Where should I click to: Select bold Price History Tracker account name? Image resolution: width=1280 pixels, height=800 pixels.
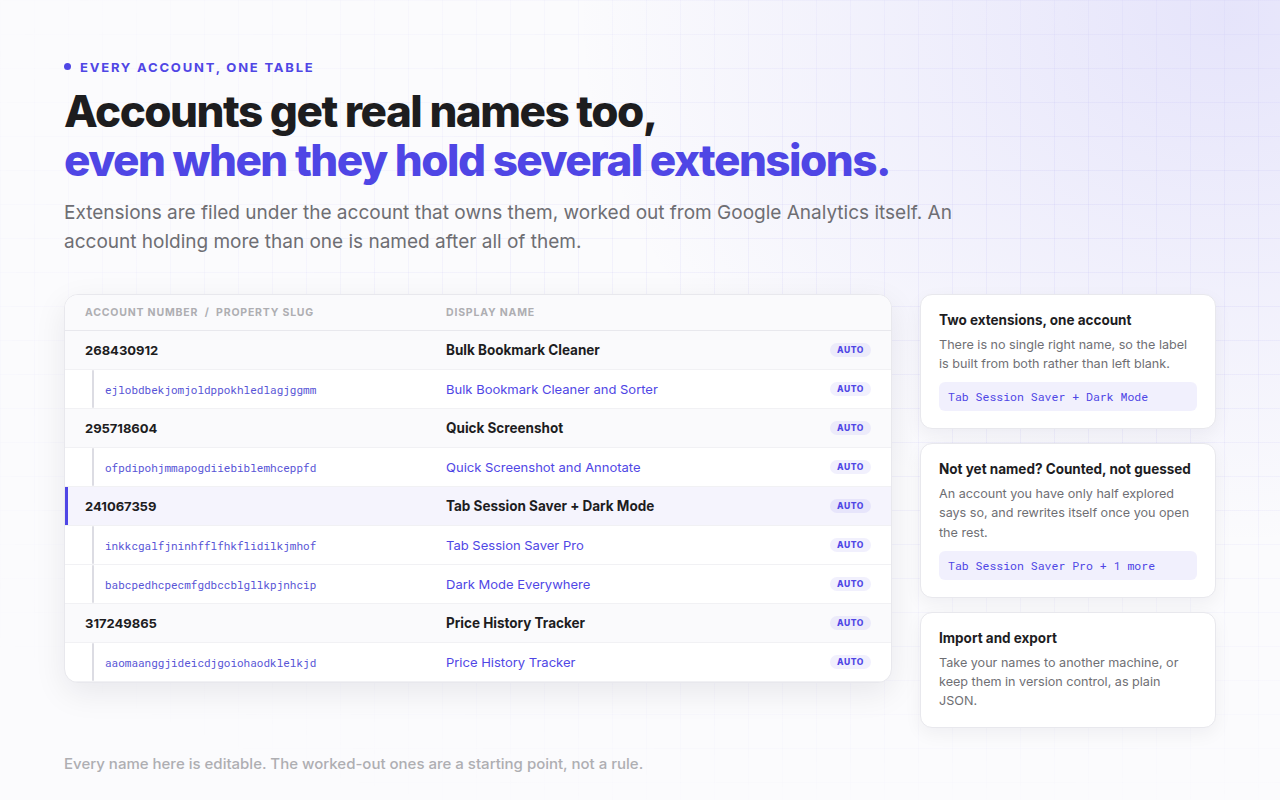pyautogui.click(x=516, y=623)
